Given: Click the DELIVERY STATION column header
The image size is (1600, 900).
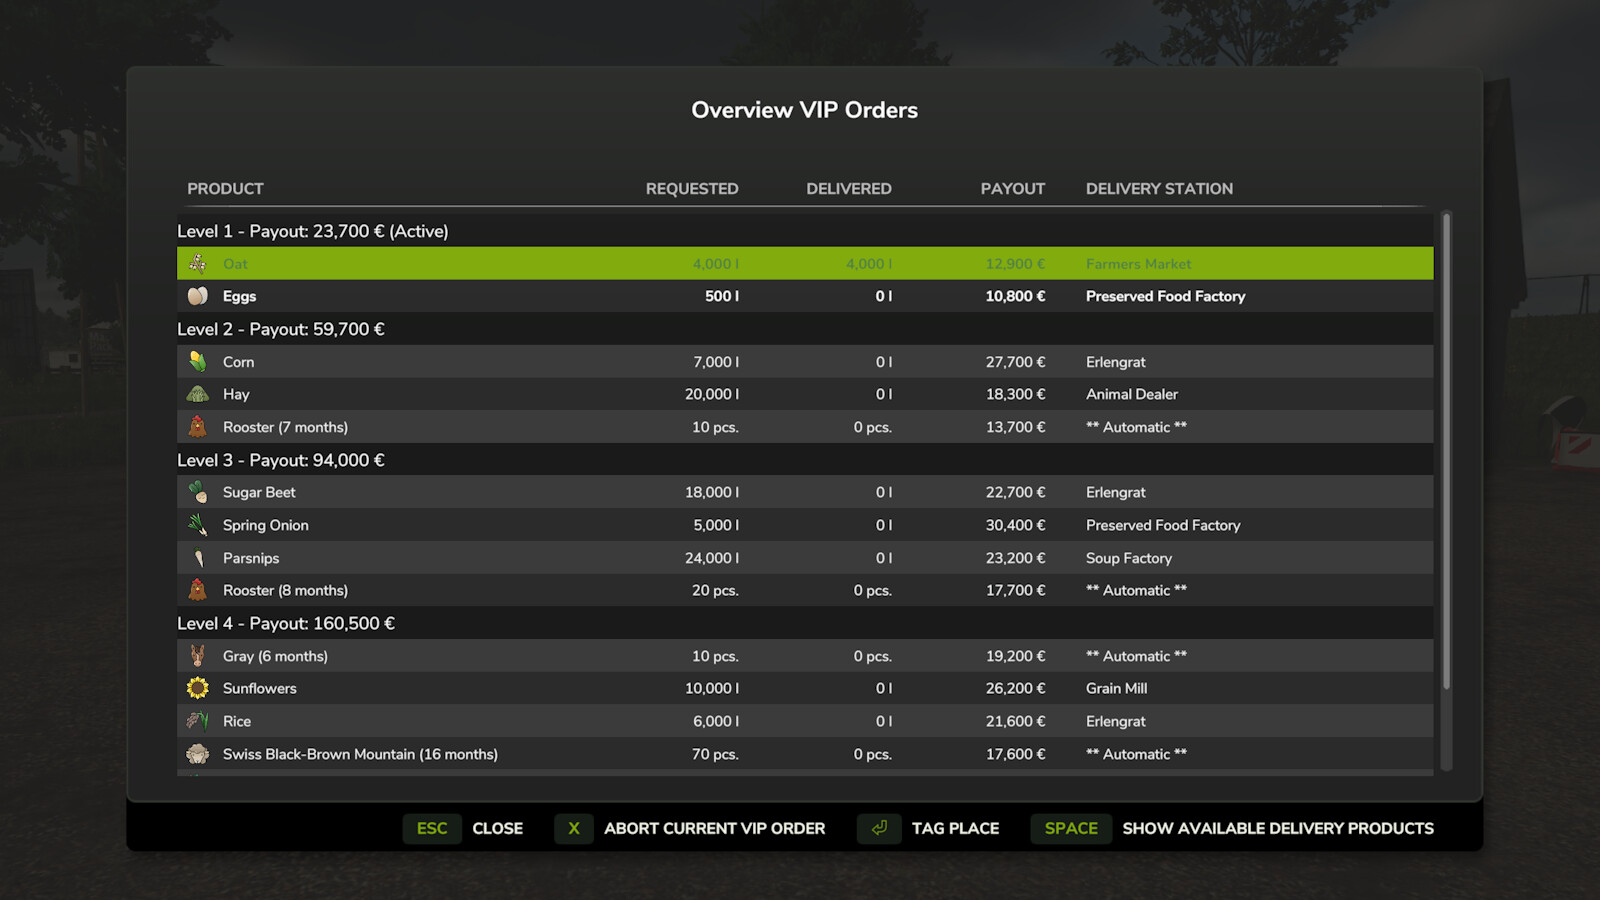Looking at the screenshot, I should point(1159,188).
